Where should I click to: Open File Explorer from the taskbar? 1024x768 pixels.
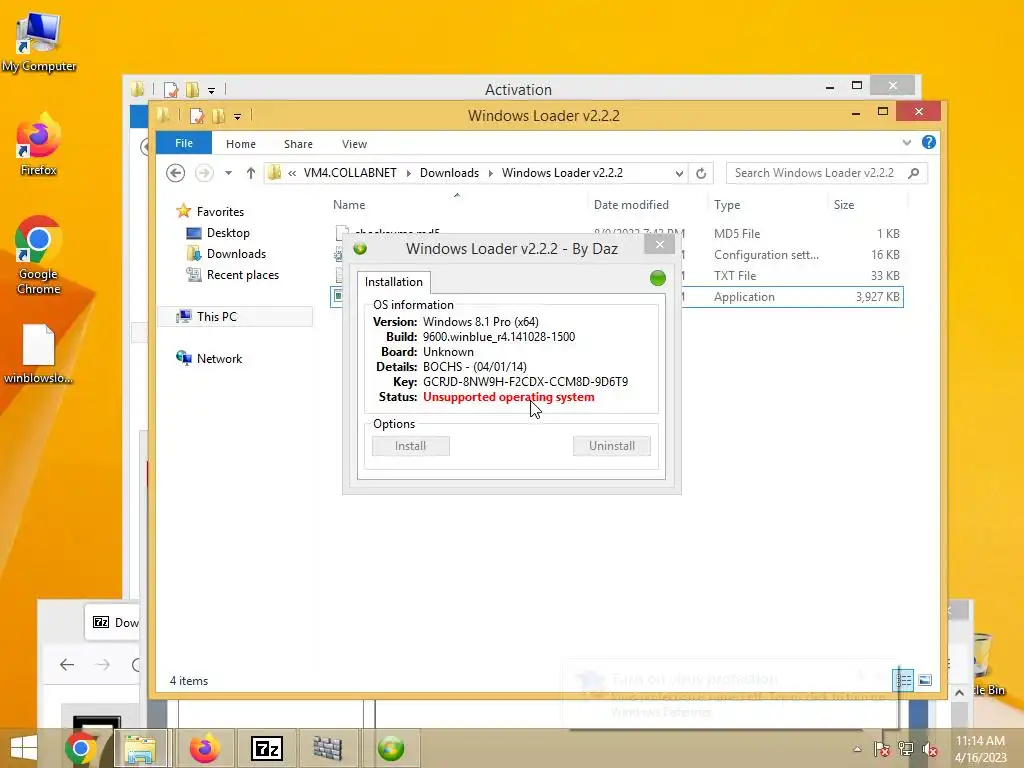140,748
